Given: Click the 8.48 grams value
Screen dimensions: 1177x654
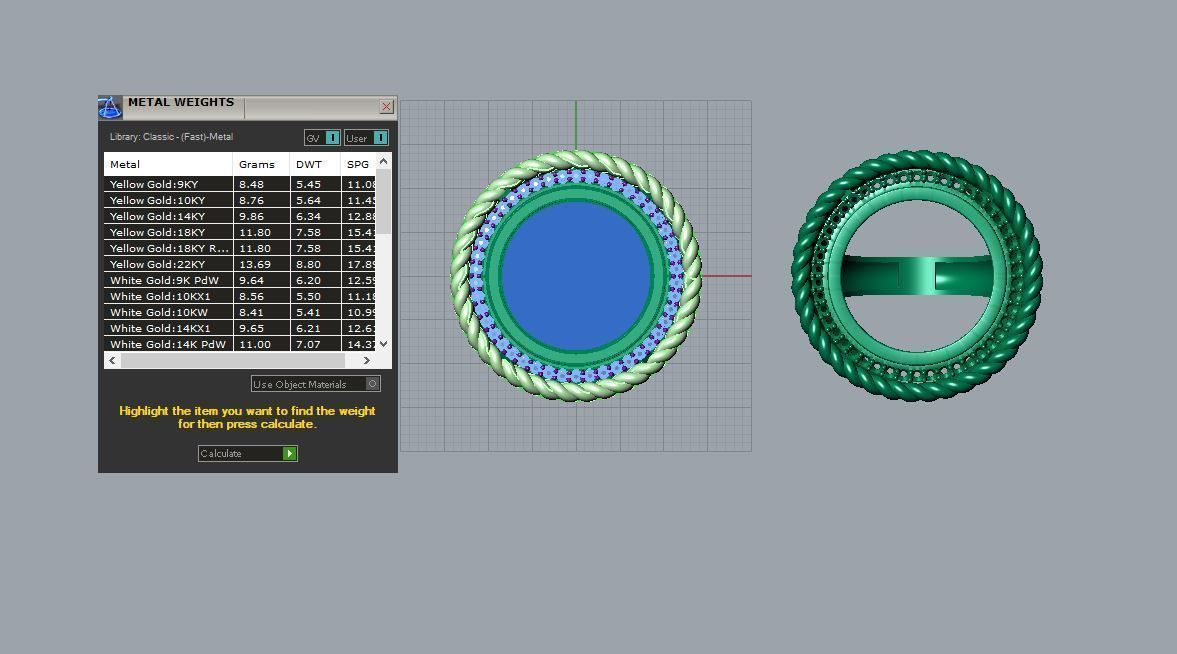Looking at the screenshot, I should [251, 184].
